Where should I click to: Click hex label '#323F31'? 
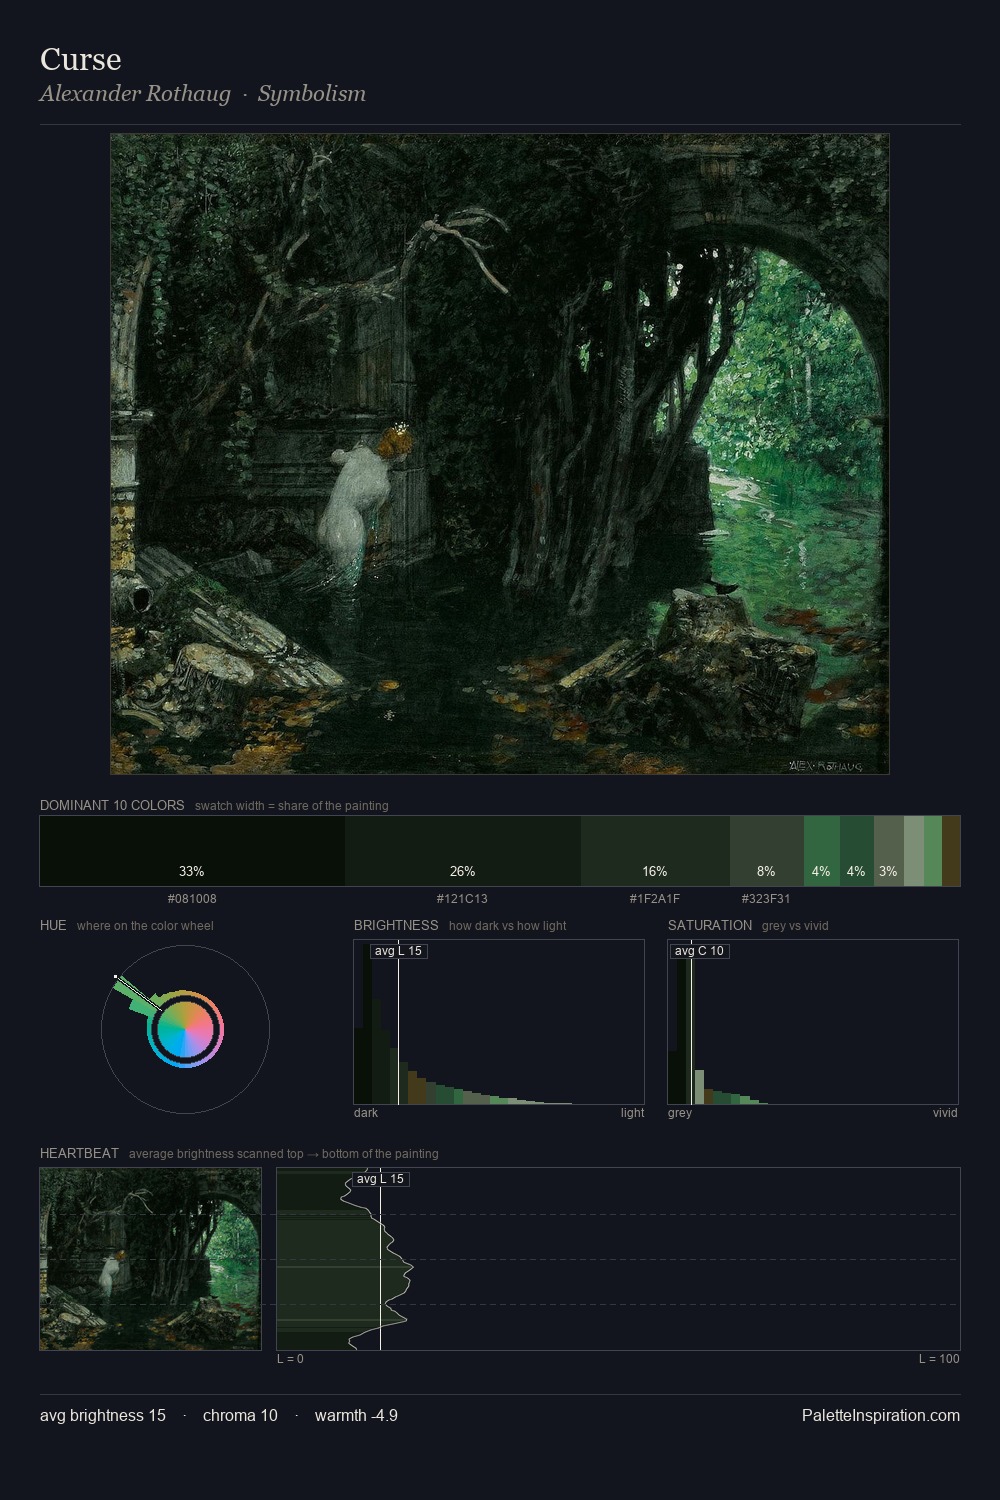766,898
